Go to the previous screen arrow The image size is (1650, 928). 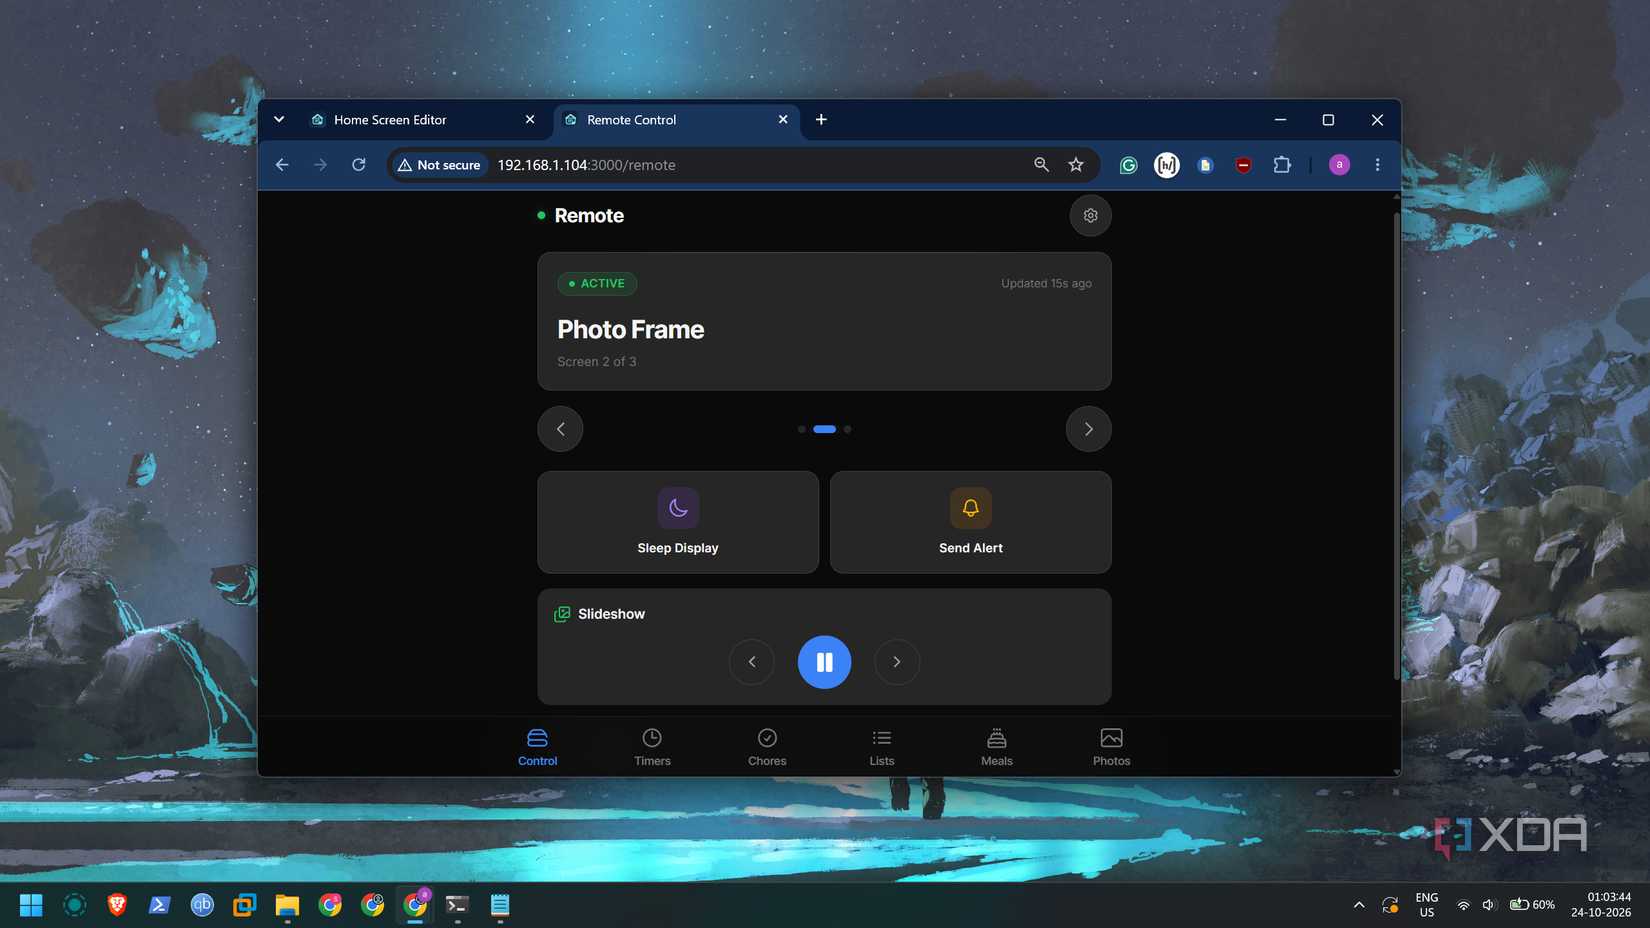[560, 429]
